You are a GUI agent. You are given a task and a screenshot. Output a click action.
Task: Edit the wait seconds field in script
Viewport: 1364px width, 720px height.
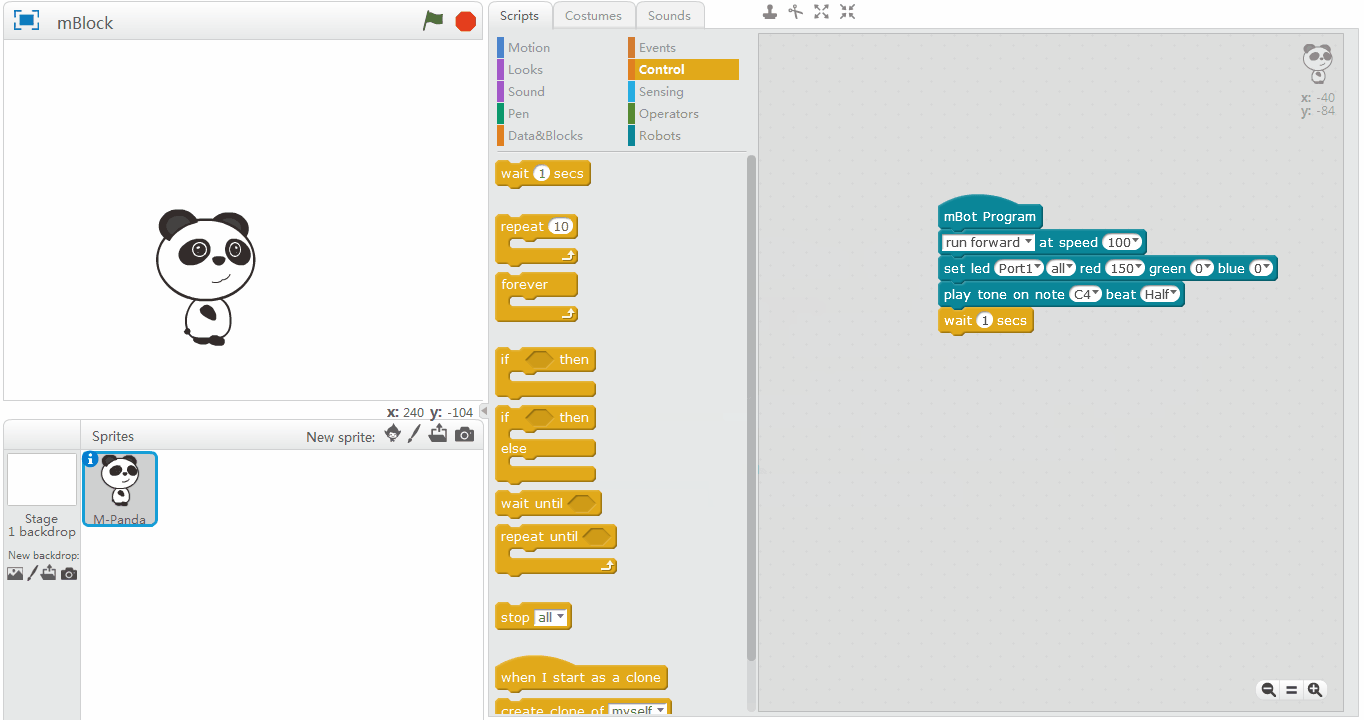[x=984, y=320]
